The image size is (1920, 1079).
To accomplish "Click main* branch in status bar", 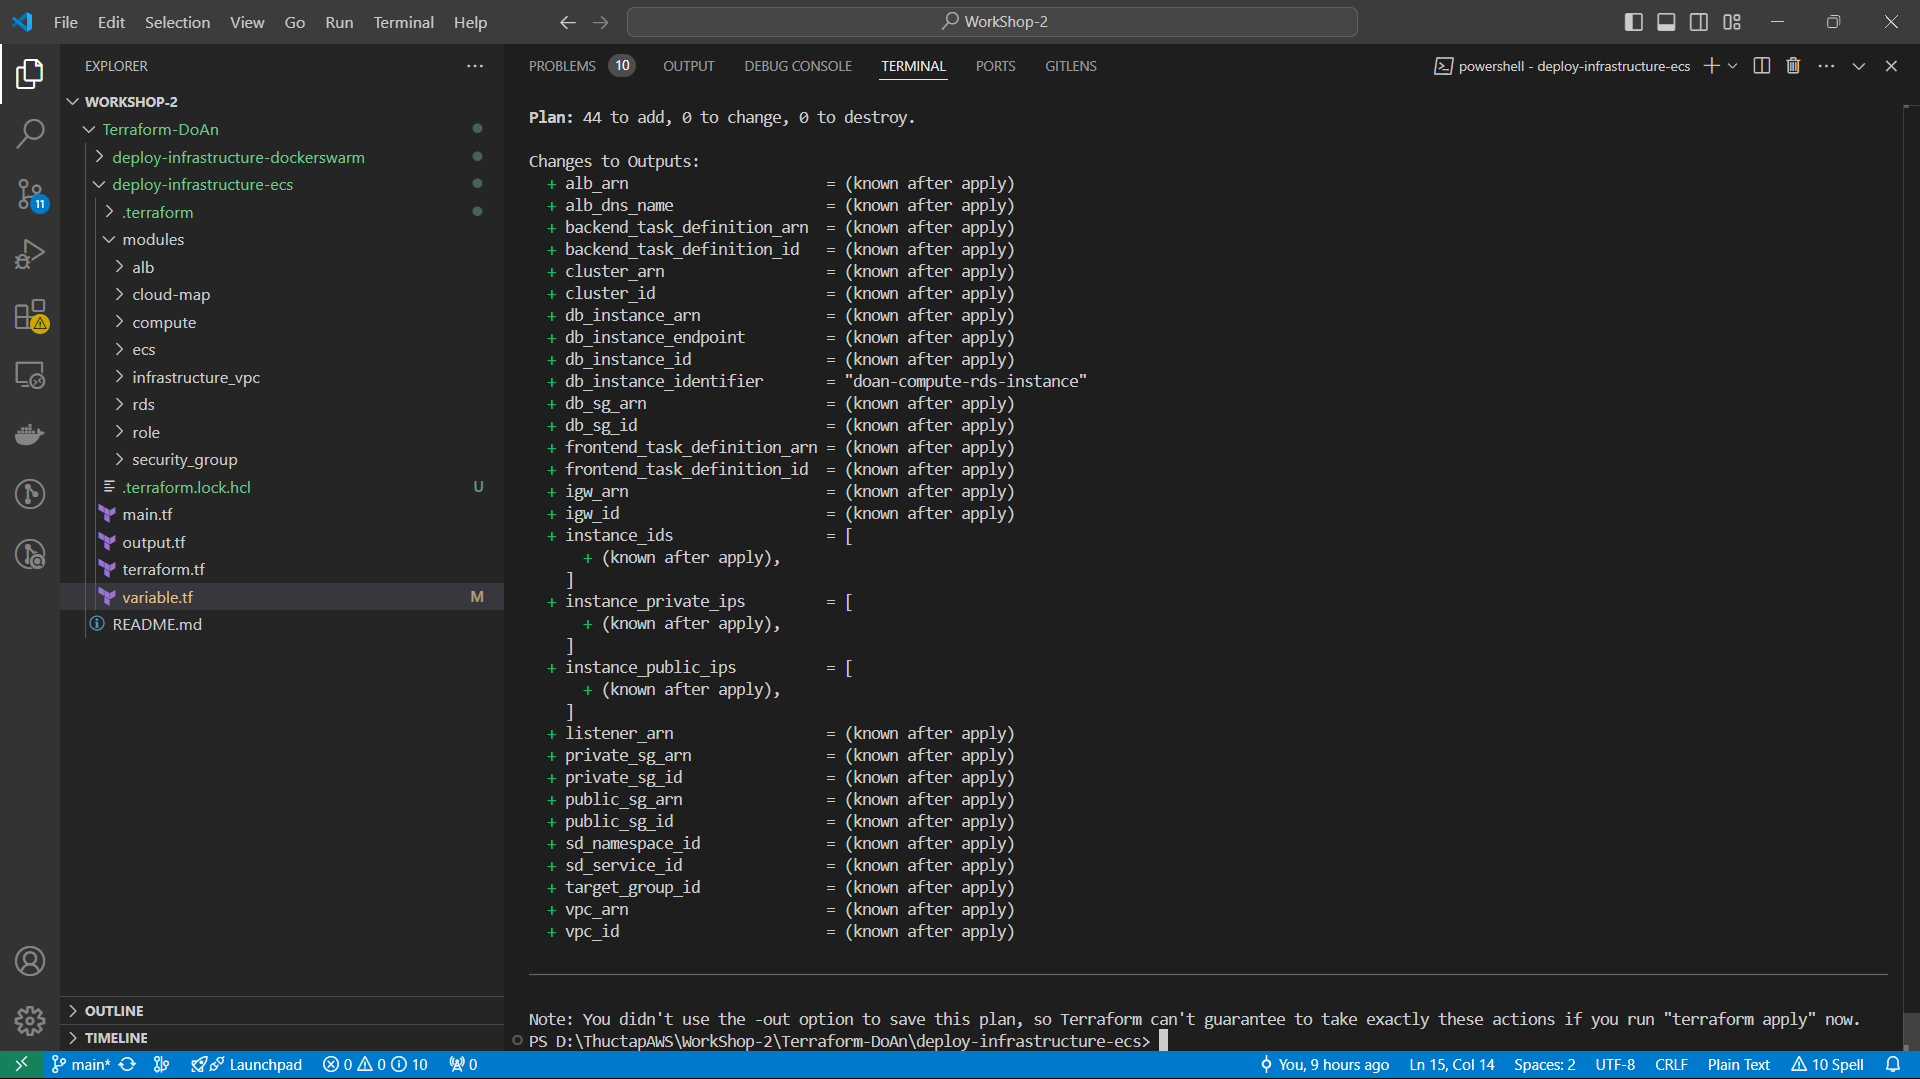I will point(80,1065).
